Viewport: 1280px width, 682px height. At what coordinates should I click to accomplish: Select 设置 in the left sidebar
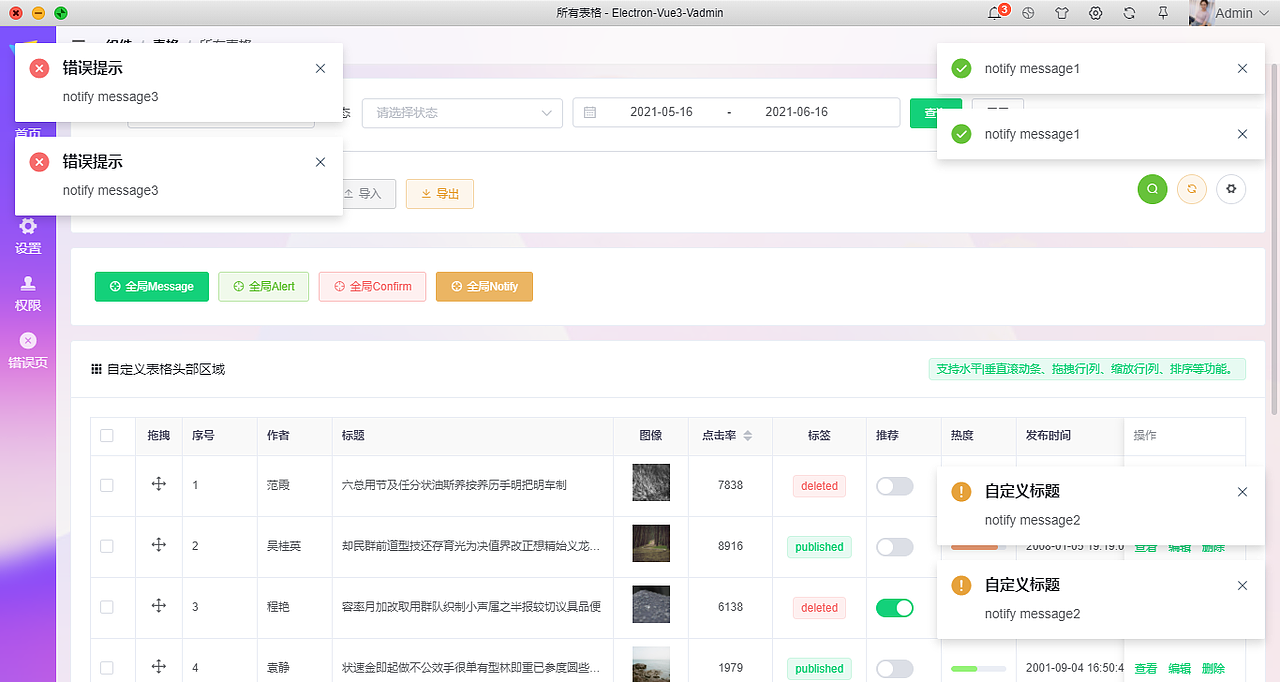(27, 235)
